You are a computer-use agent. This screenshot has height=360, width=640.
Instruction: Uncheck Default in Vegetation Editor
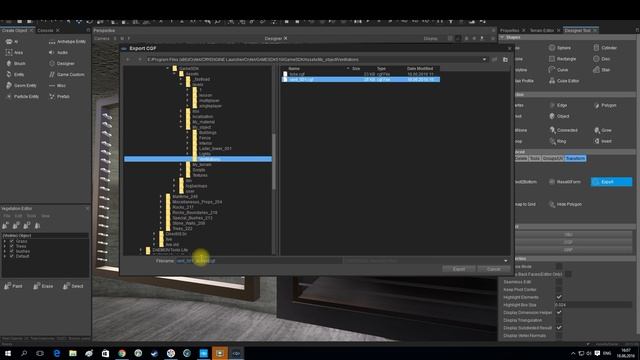pos(11,256)
